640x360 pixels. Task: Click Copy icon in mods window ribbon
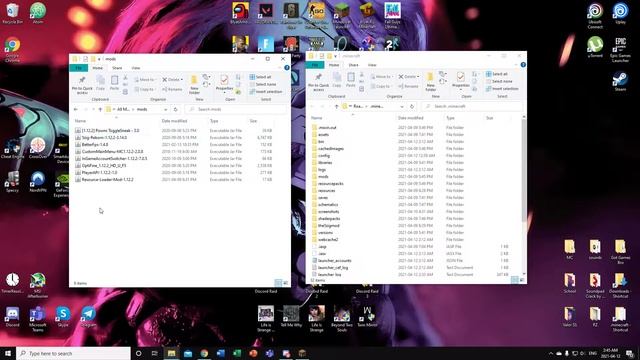tap(100, 83)
